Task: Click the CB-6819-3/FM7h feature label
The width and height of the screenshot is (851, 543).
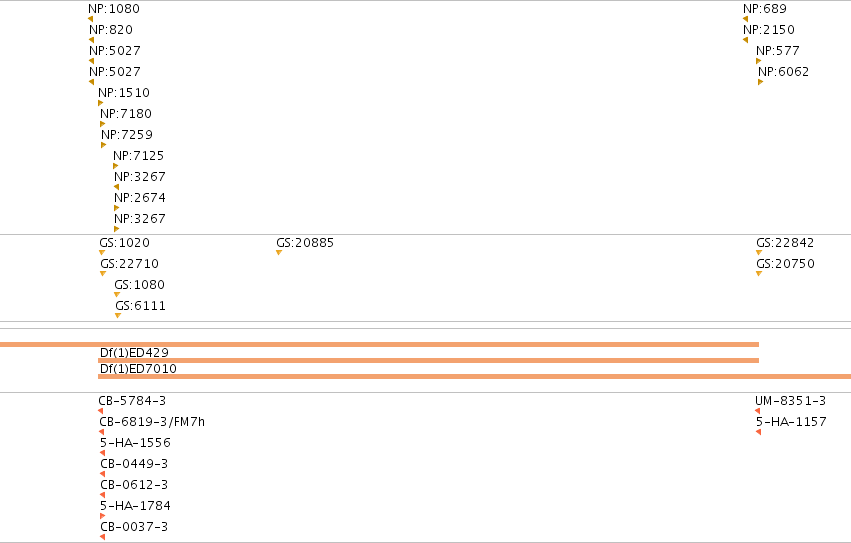Action: click(152, 422)
